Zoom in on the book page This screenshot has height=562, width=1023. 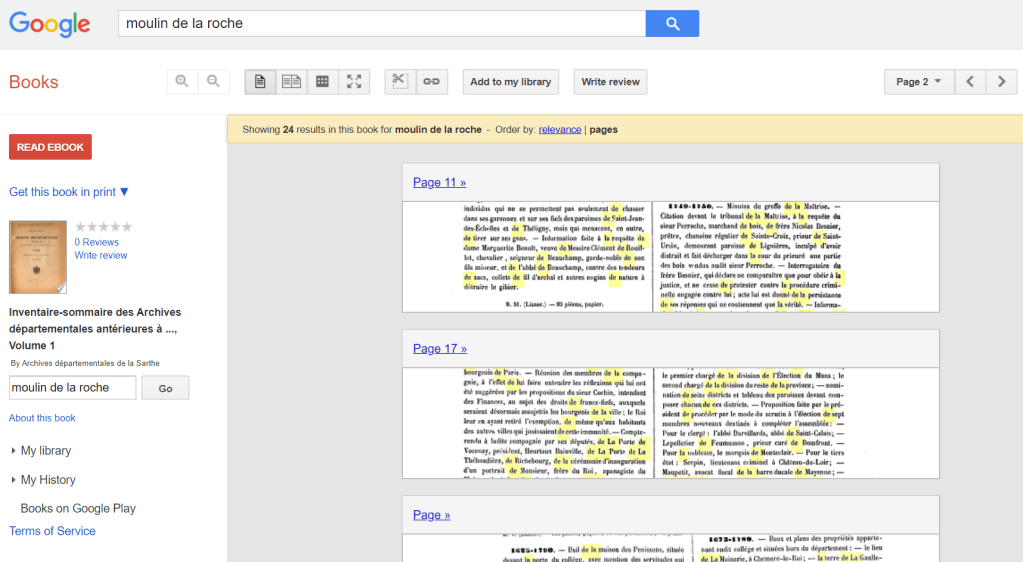coord(182,82)
